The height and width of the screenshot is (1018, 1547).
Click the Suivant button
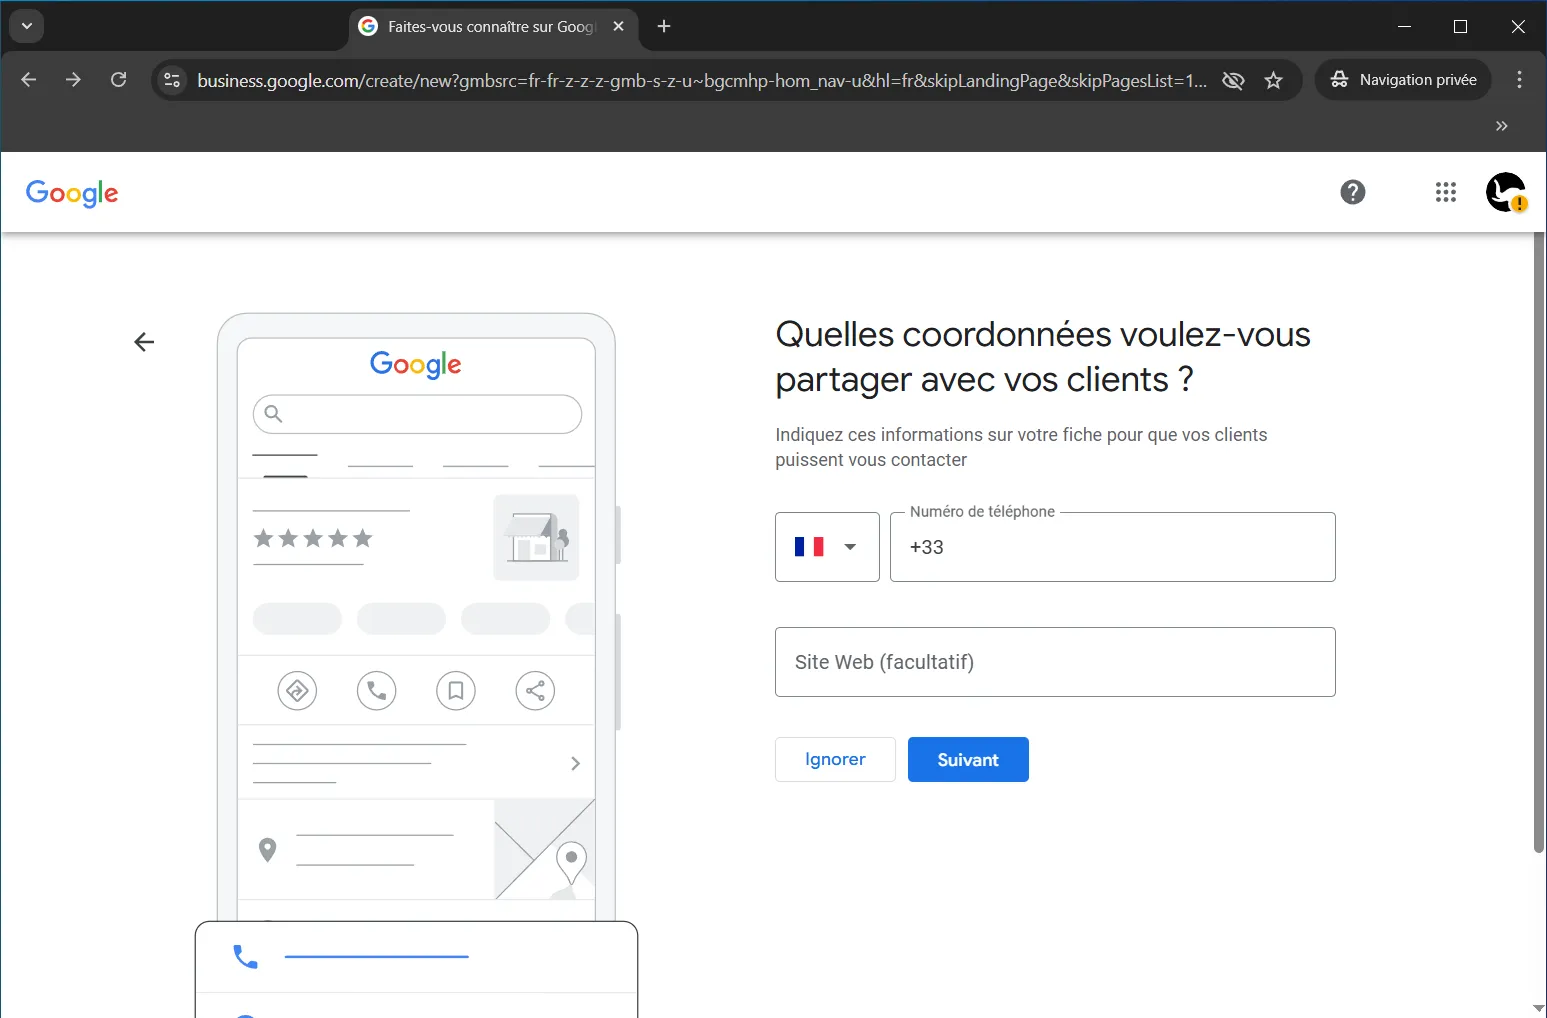pyautogui.click(x=967, y=760)
